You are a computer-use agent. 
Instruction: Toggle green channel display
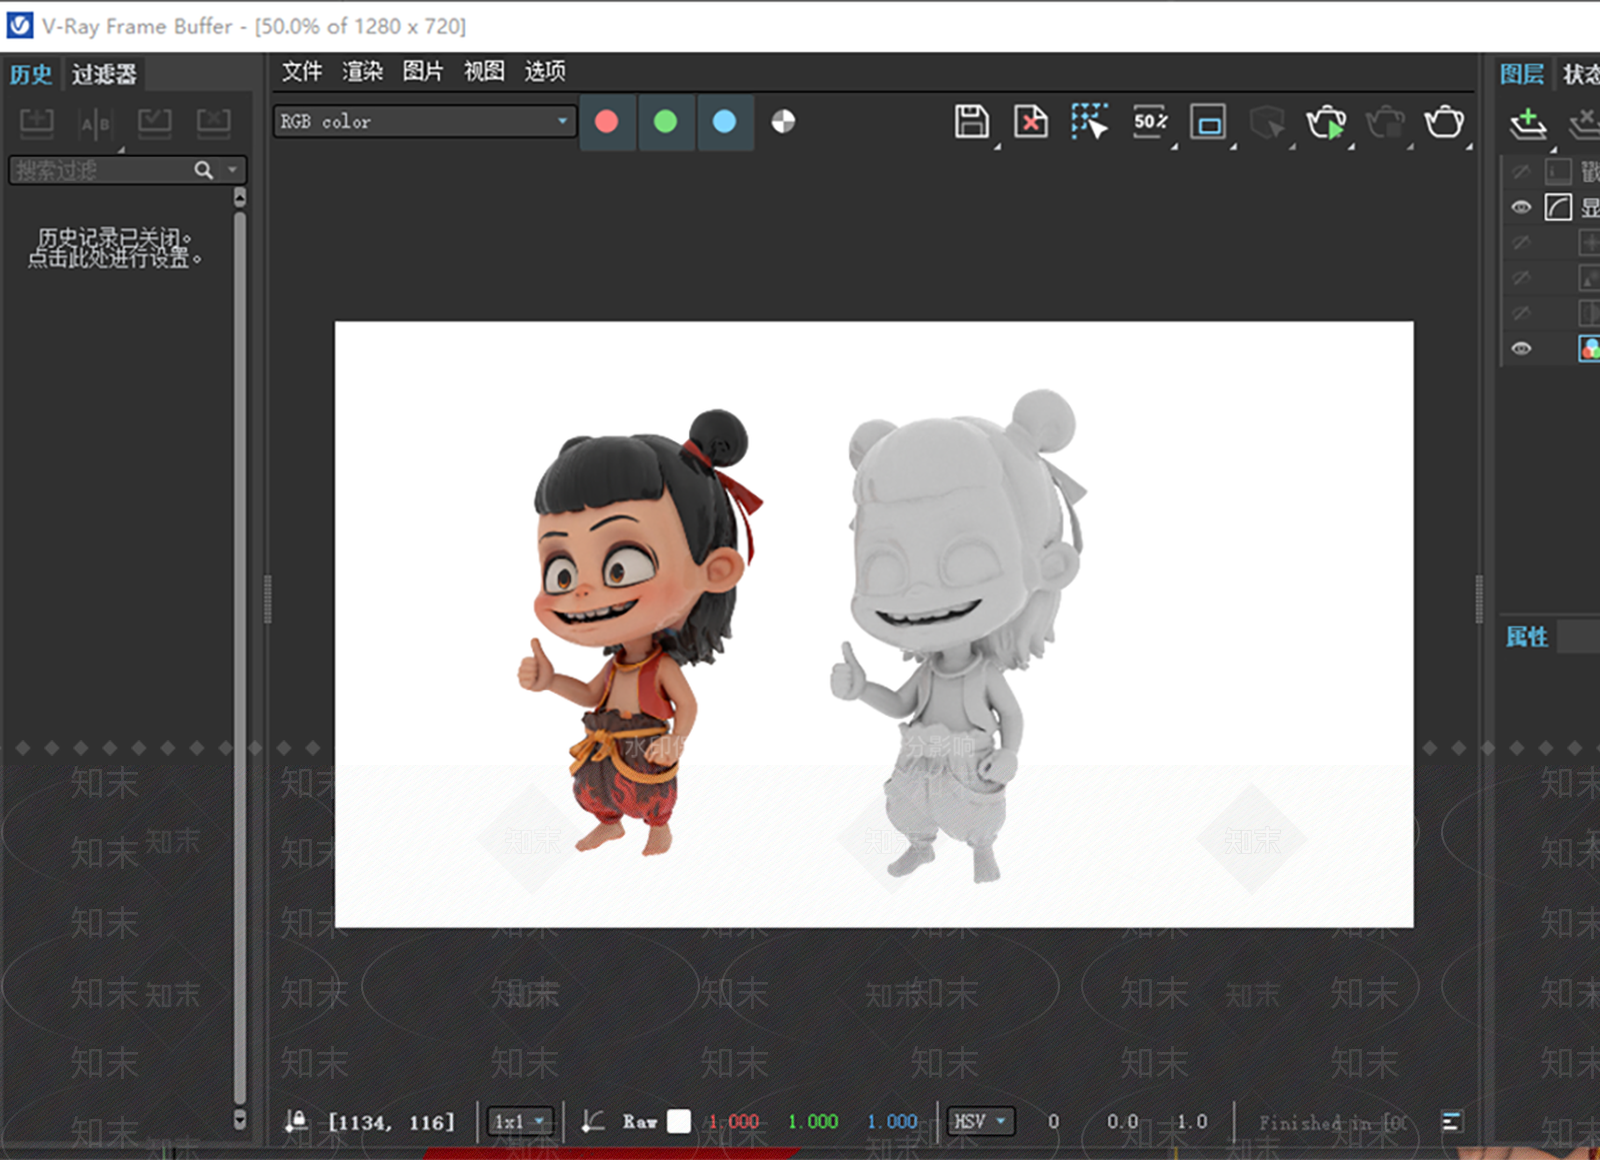(x=665, y=122)
